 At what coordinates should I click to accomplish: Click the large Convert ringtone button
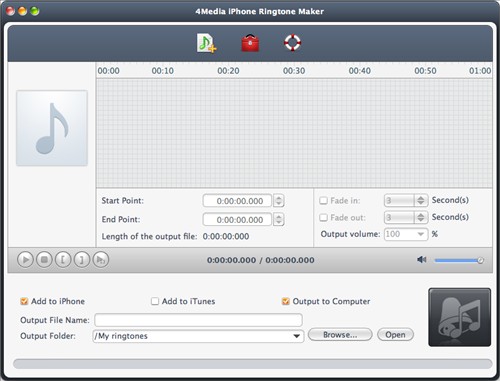coord(459,317)
